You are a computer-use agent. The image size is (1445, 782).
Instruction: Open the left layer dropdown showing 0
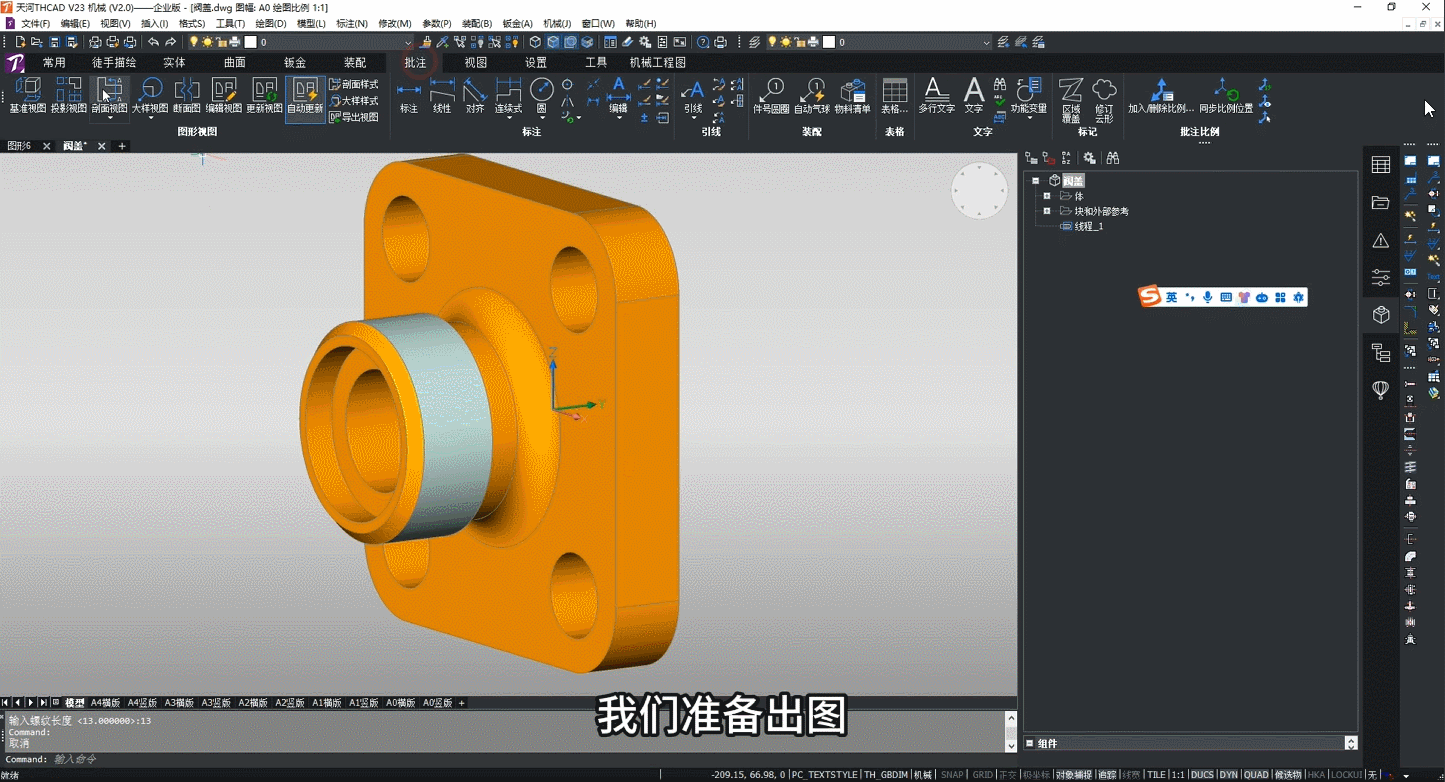click(x=408, y=42)
